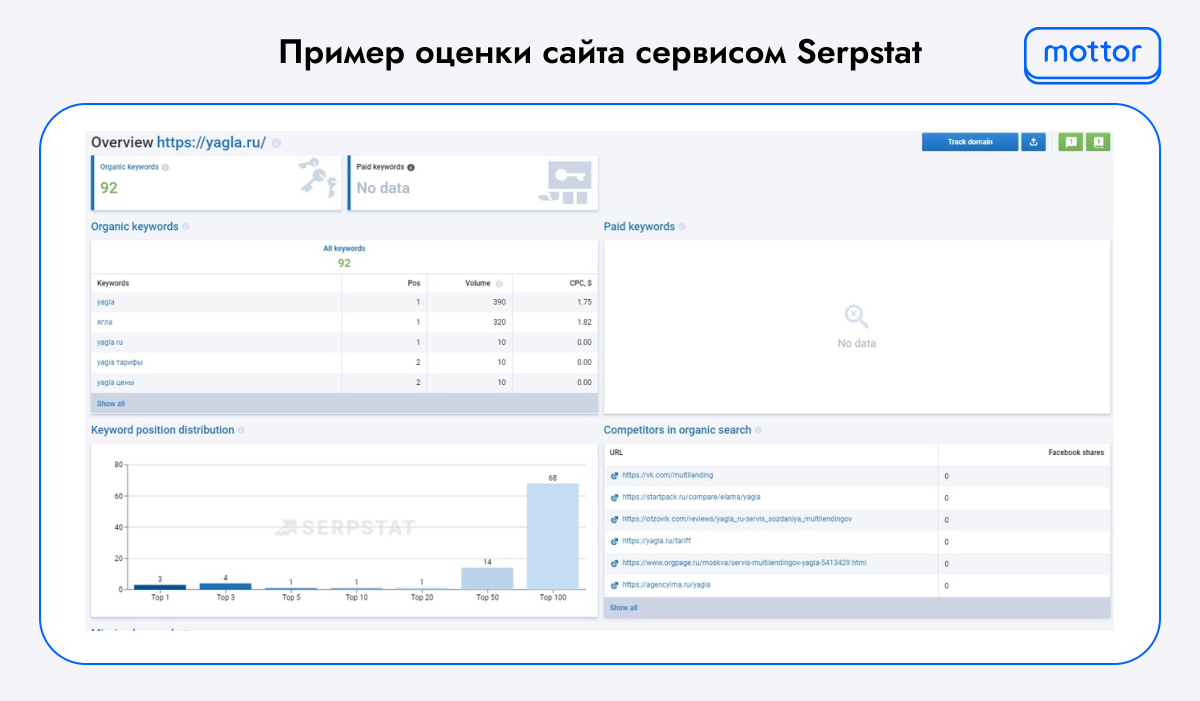Open external link icon for yagla.ru/tariff row

pos(614,541)
